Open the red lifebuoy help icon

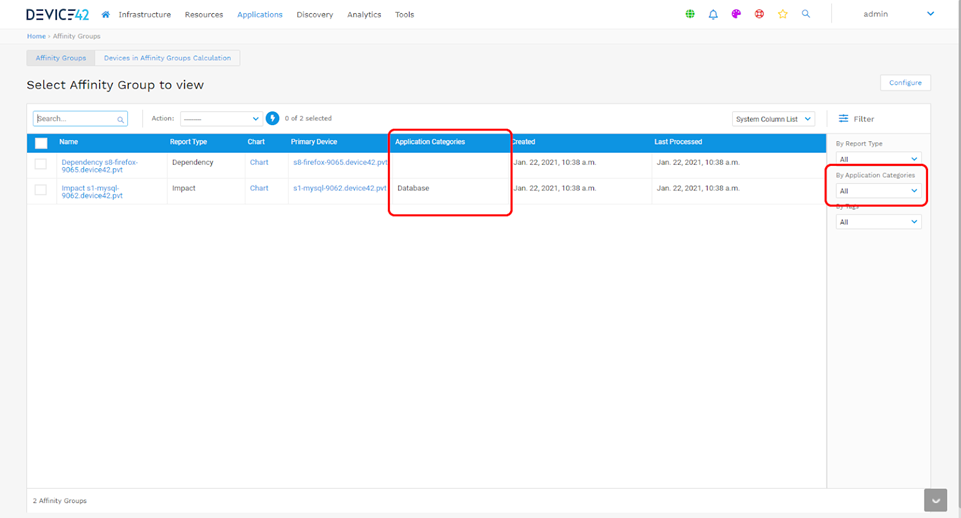[759, 15]
